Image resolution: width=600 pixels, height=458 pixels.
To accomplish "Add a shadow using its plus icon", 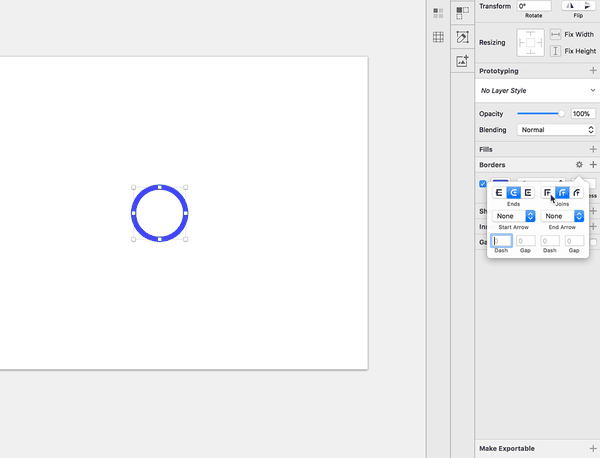I will click(x=593, y=211).
